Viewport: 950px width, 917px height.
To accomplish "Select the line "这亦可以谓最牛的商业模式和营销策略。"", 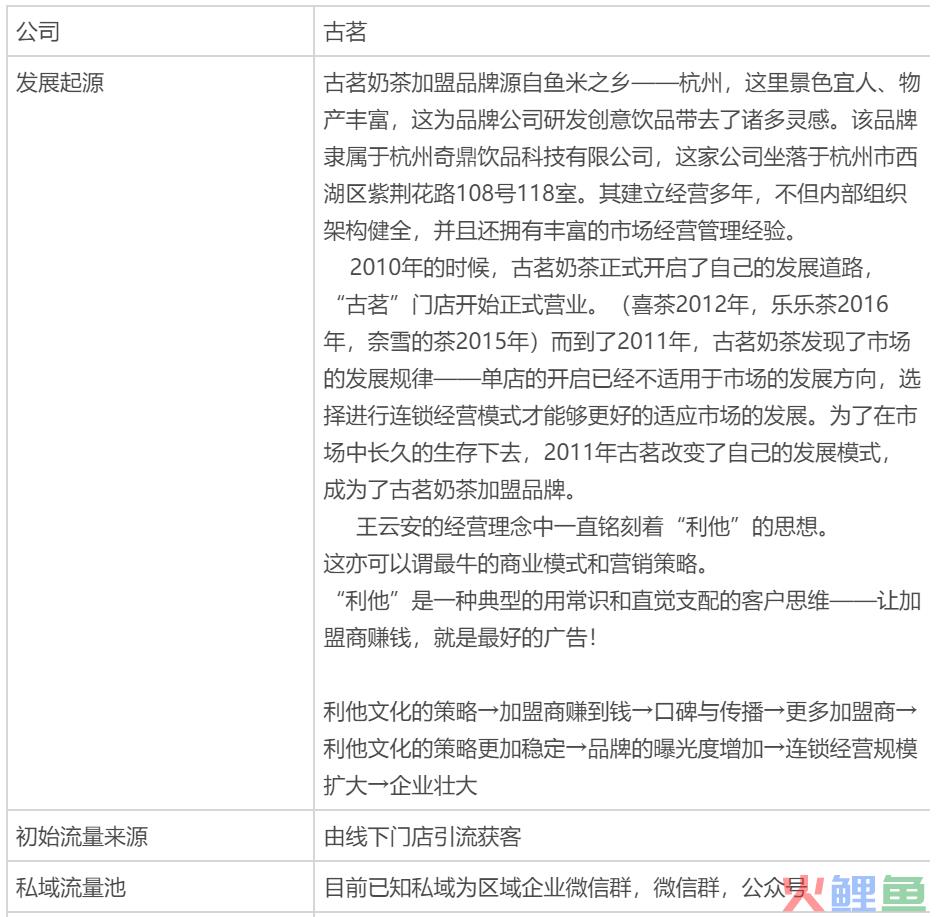I will tap(516, 563).
